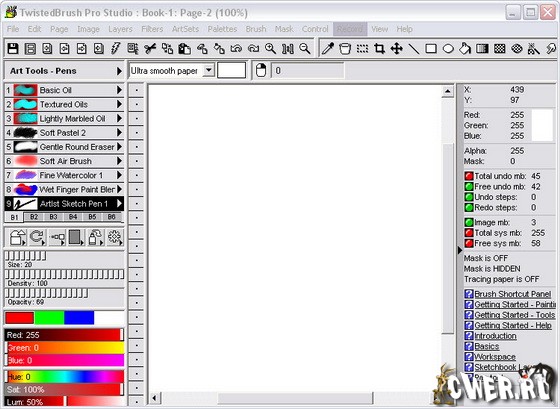Click the gear brush effects icon
The width and height of the screenshot is (560, 409).
(114, 237)
